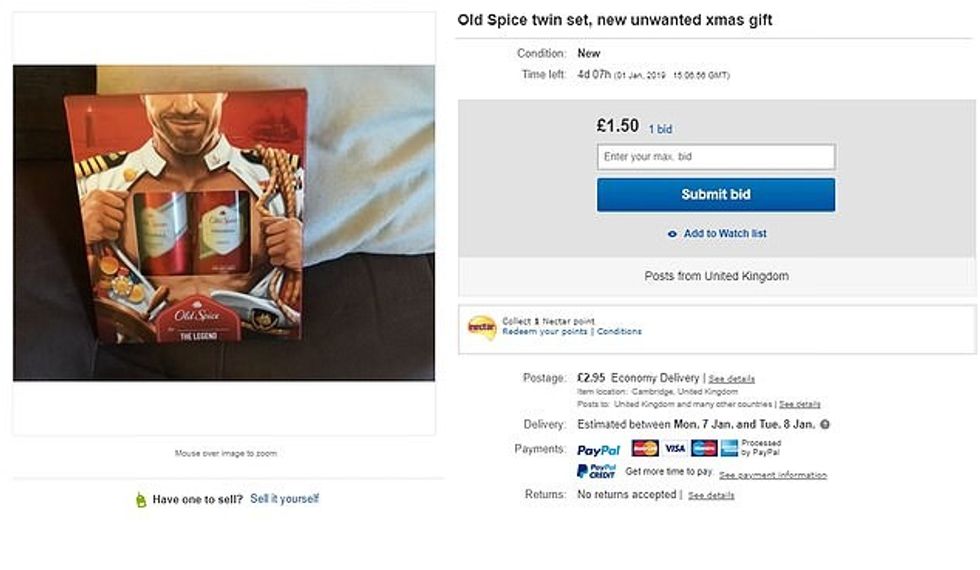980x570 pixels.
Task: Click the MasterCard icon
Action: coord(645,448)
